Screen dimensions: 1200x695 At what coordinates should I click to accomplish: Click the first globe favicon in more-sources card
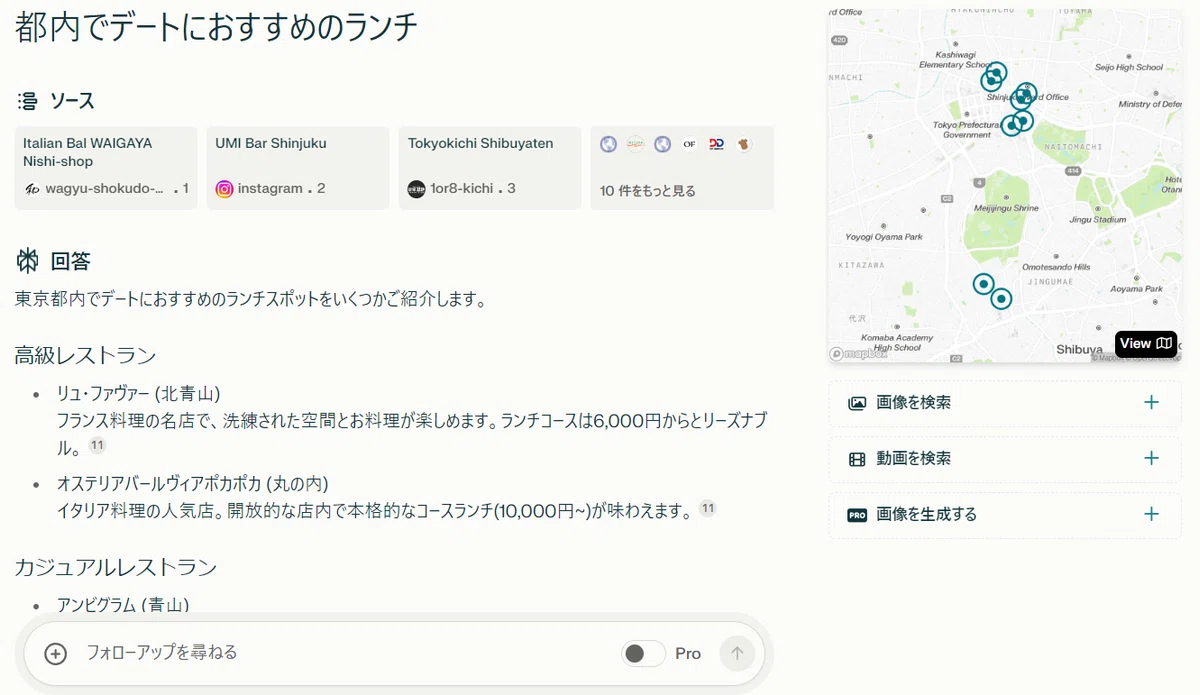click(x=608, y=144)
